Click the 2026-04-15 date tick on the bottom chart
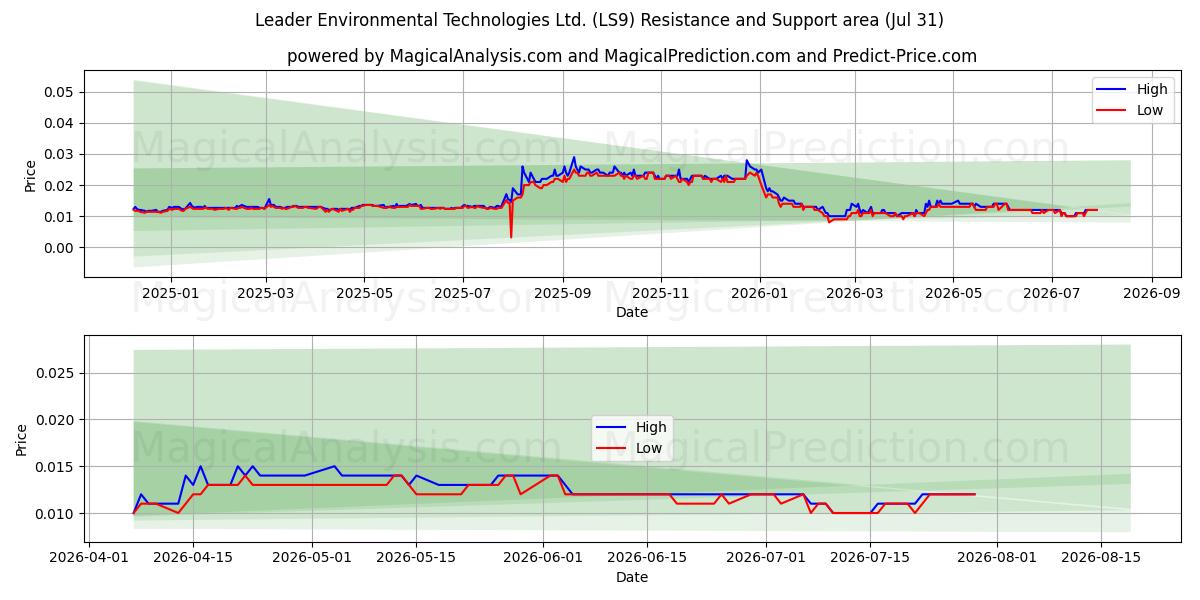Screen dimensions: 1200x600 click(193, 559)
